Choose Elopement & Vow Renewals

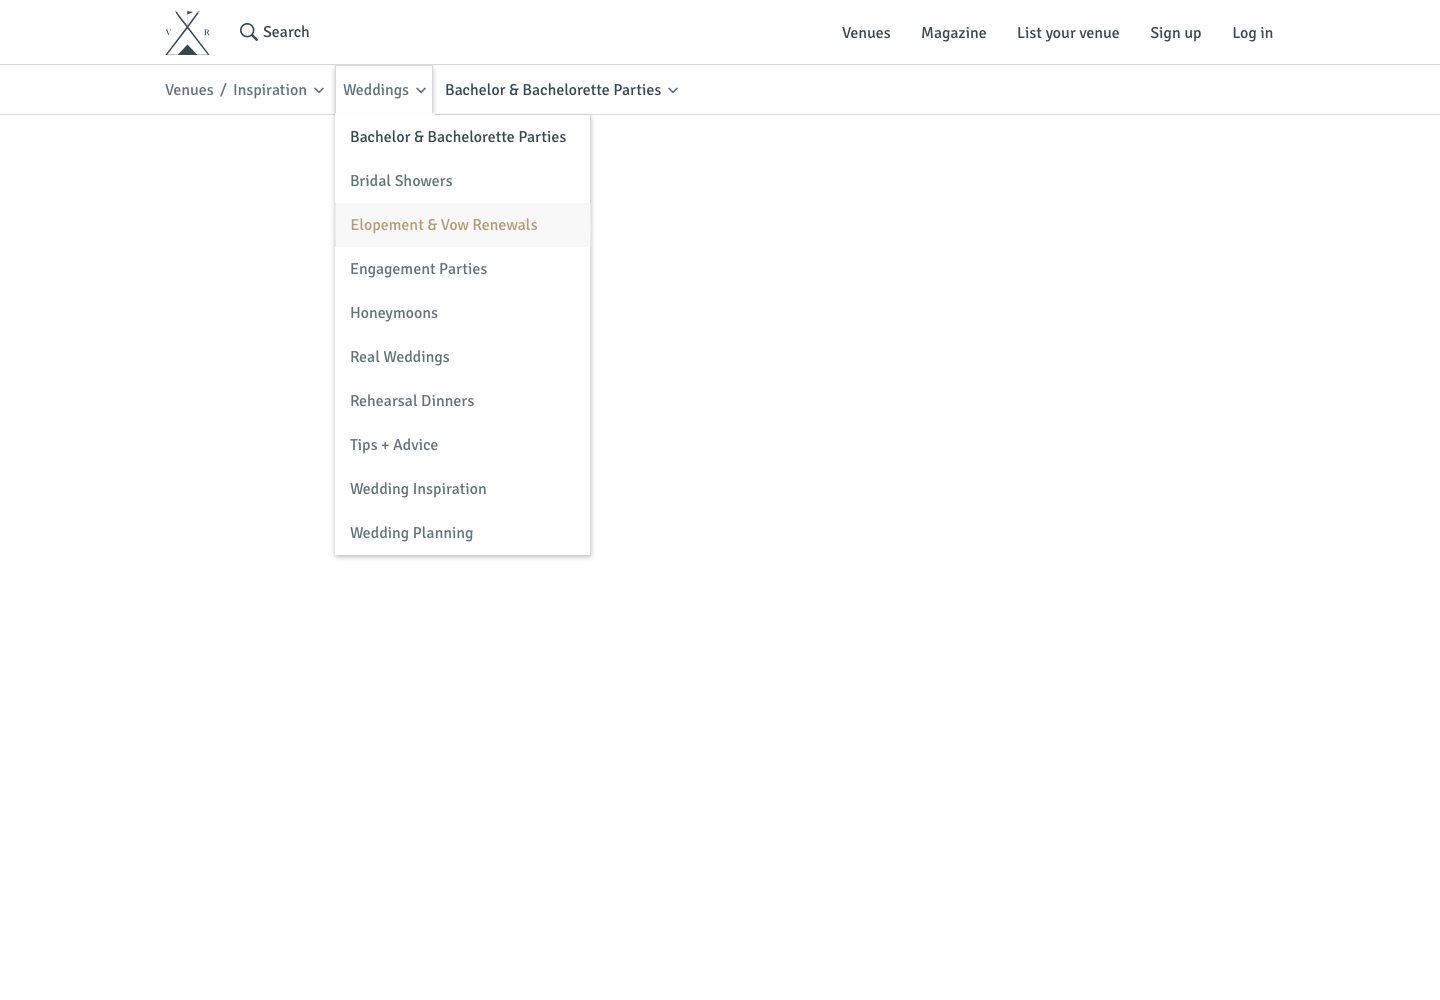(462, 225)
